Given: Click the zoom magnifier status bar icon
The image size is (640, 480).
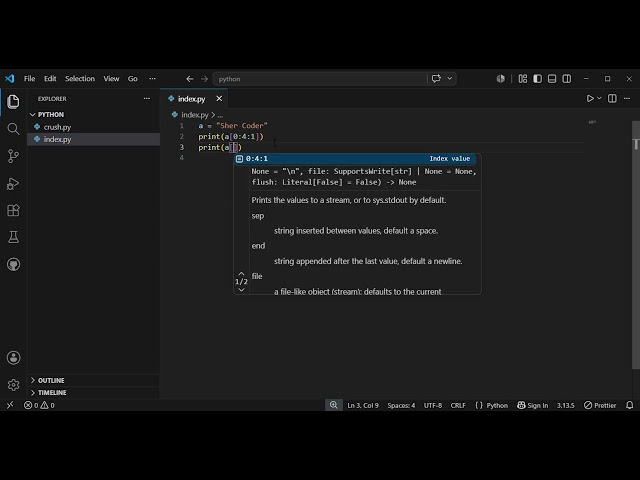Looking at the screenshot, I should pos(333,405).
